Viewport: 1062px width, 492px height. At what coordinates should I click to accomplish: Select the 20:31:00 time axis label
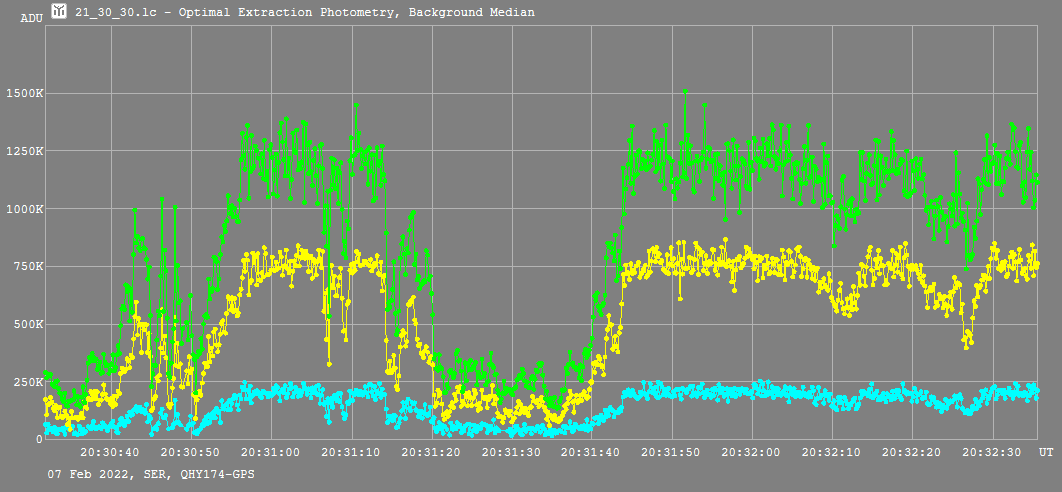tap(270, 453)
